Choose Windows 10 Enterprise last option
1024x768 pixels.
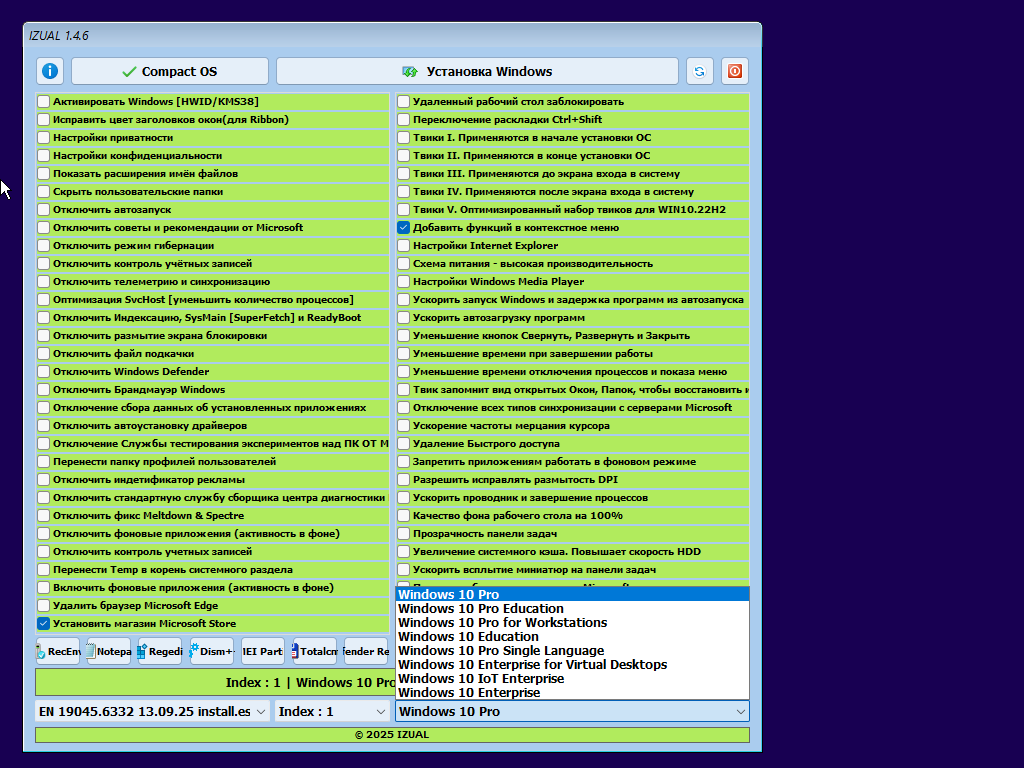[572, 693]
